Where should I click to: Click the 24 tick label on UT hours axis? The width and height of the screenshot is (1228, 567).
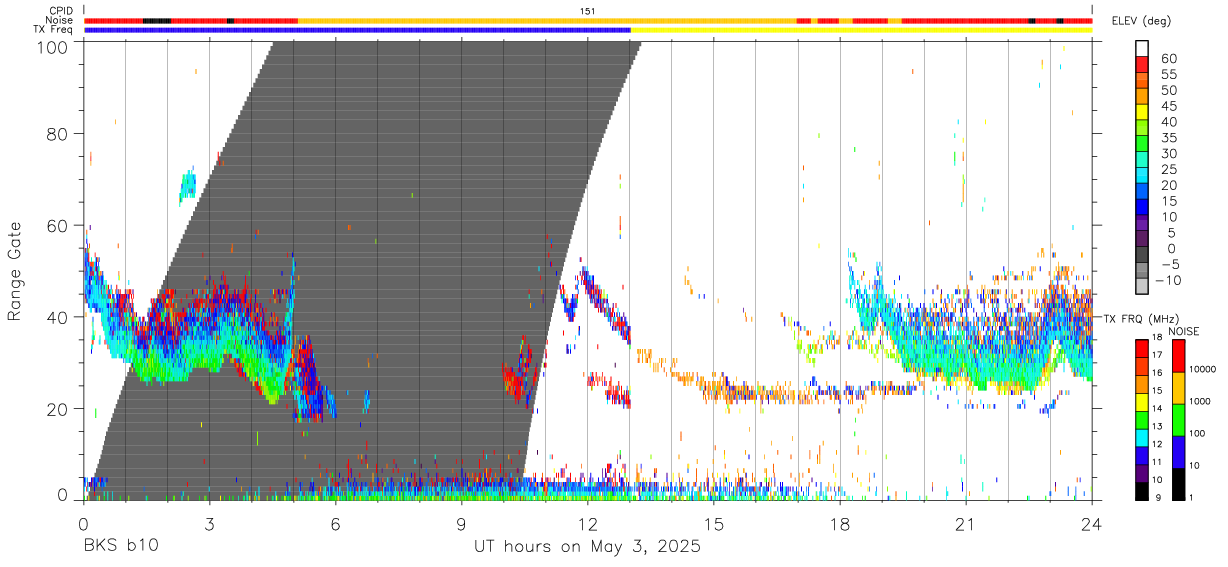1092,524
